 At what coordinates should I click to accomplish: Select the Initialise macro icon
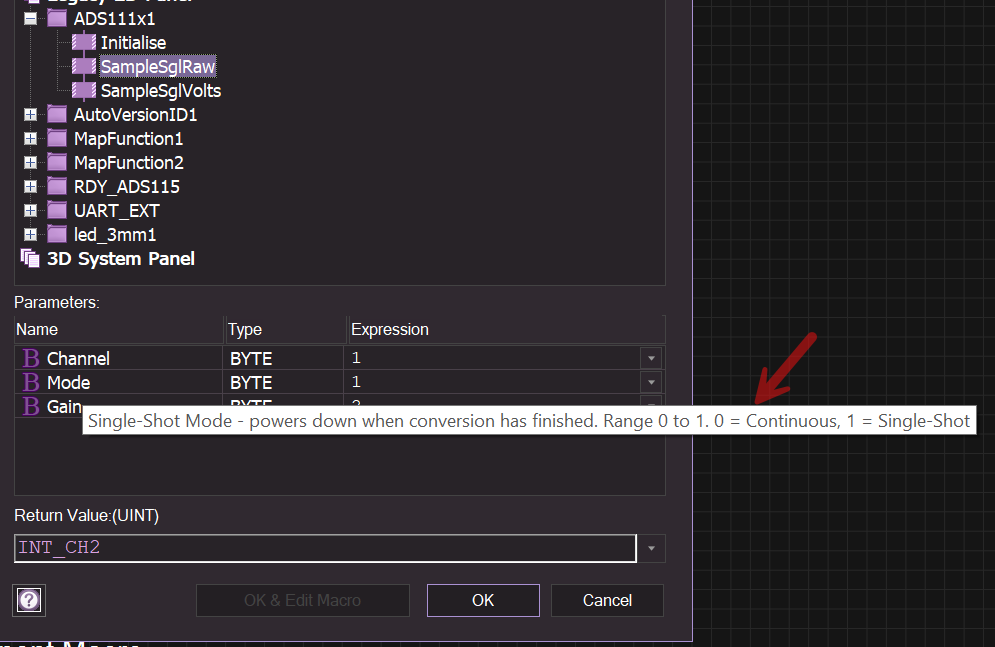tap(84, 43)
